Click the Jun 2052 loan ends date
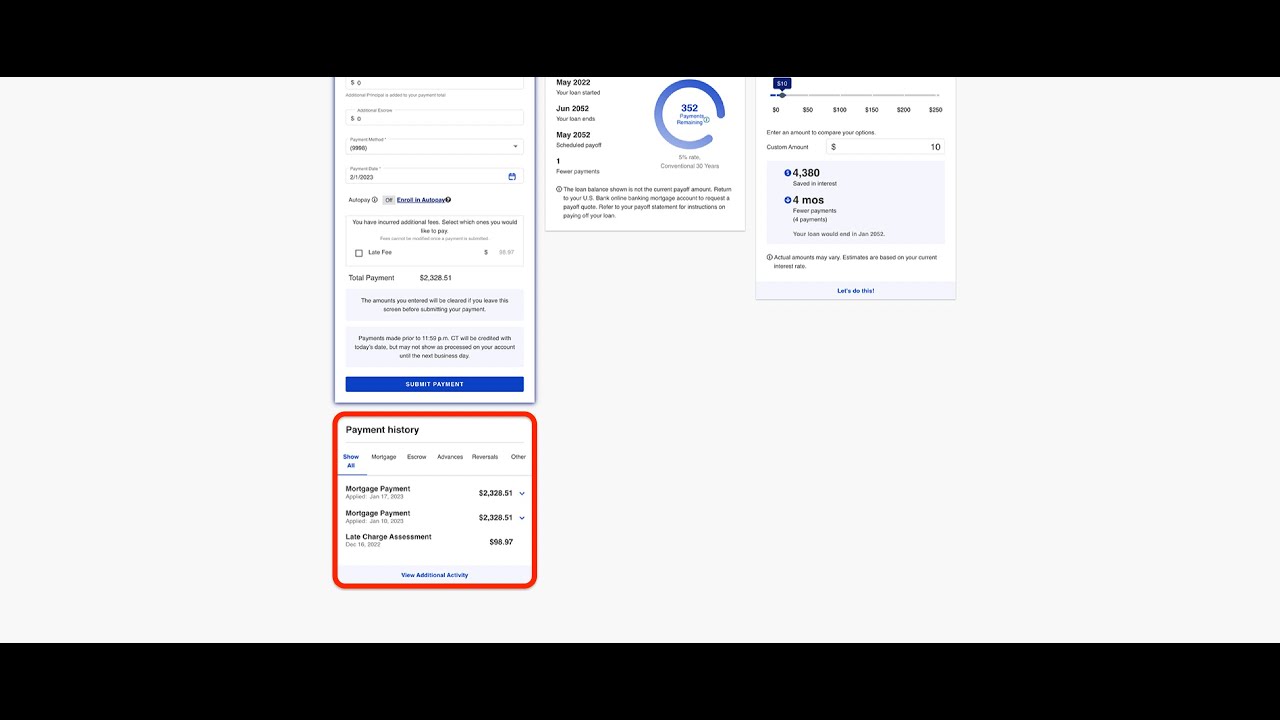The height and width of the screenshot is (720, 1280). (573, 109)
